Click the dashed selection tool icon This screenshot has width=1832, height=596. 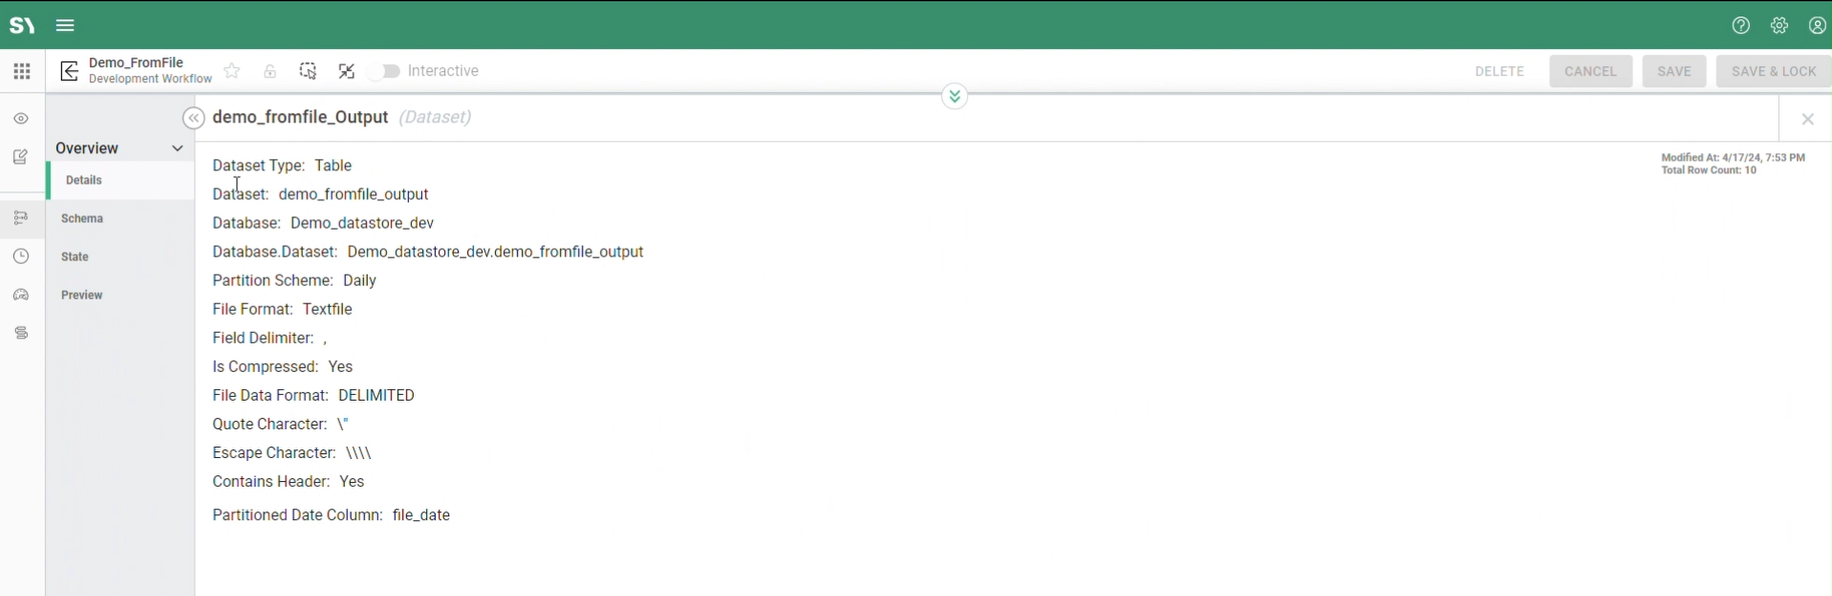[x=308, y=71]
